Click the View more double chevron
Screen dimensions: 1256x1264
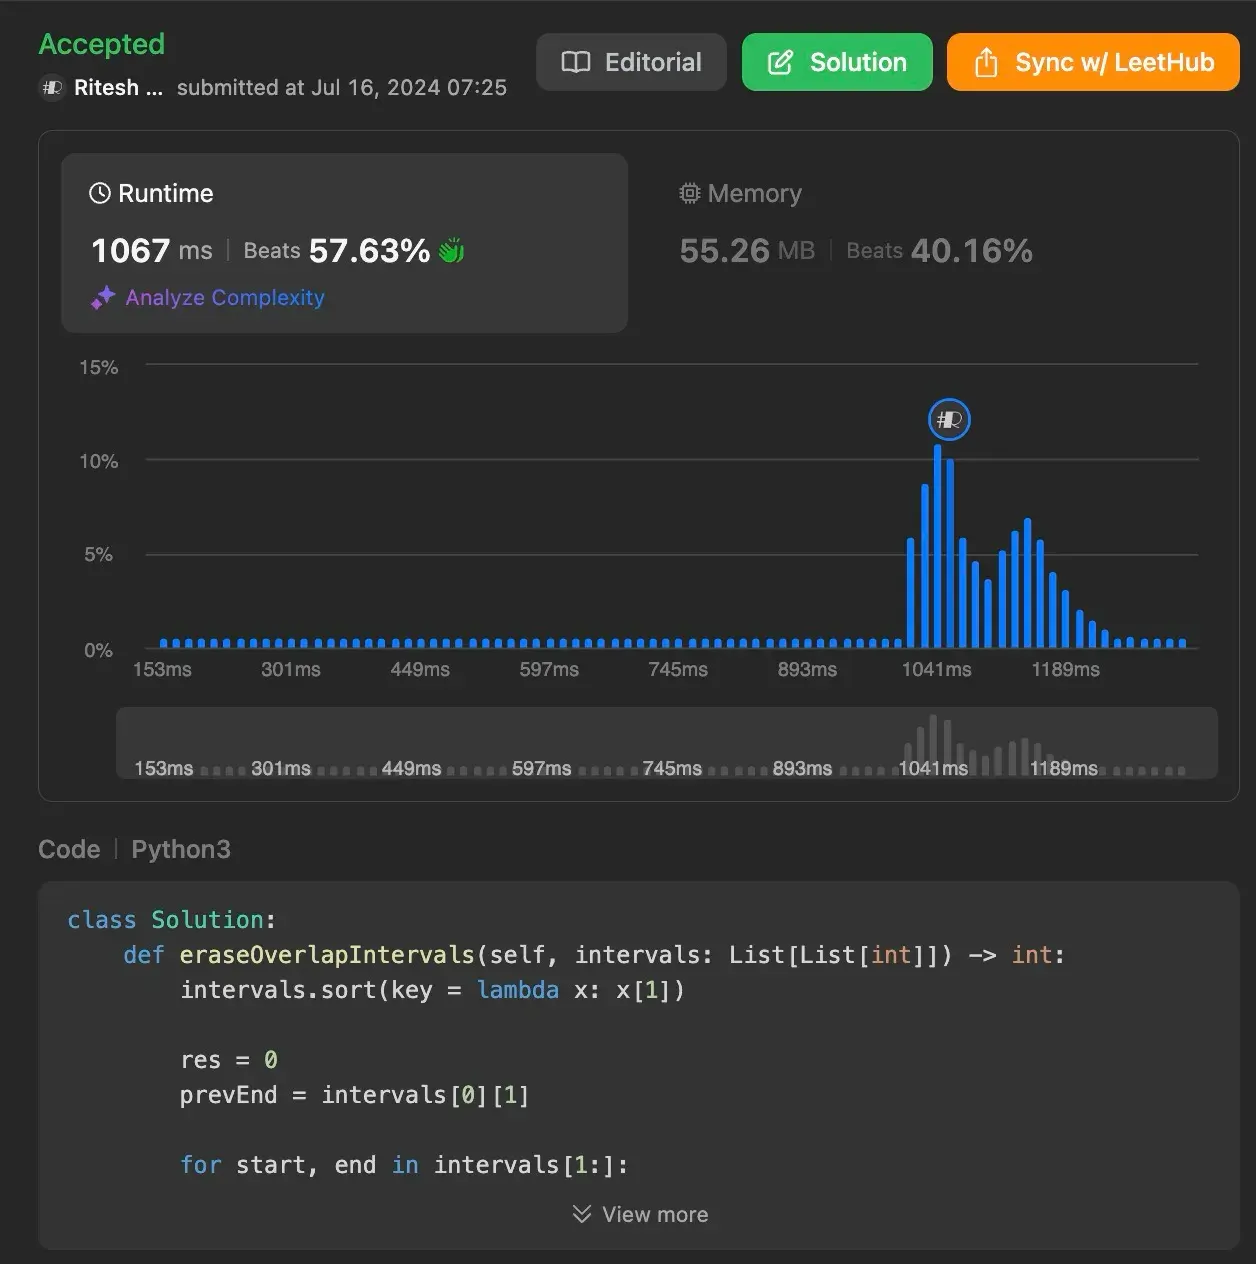point(581,1214)
